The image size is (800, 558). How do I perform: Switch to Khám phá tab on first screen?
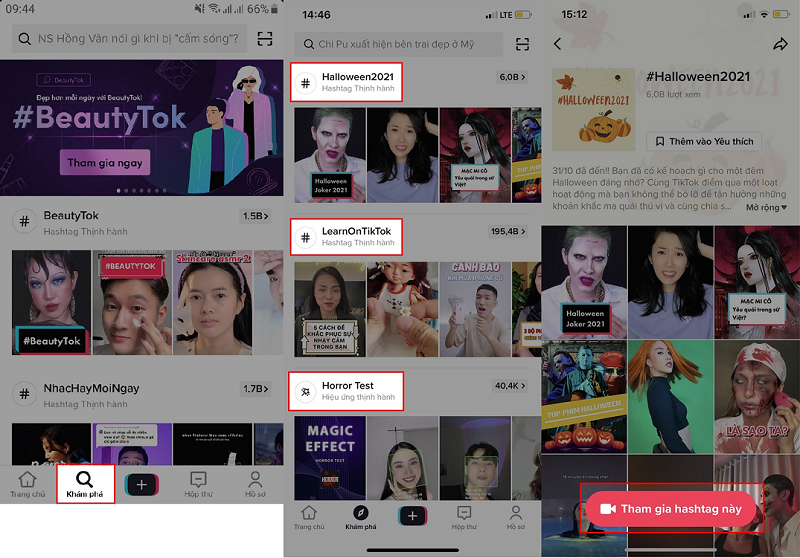coord(85,485)
